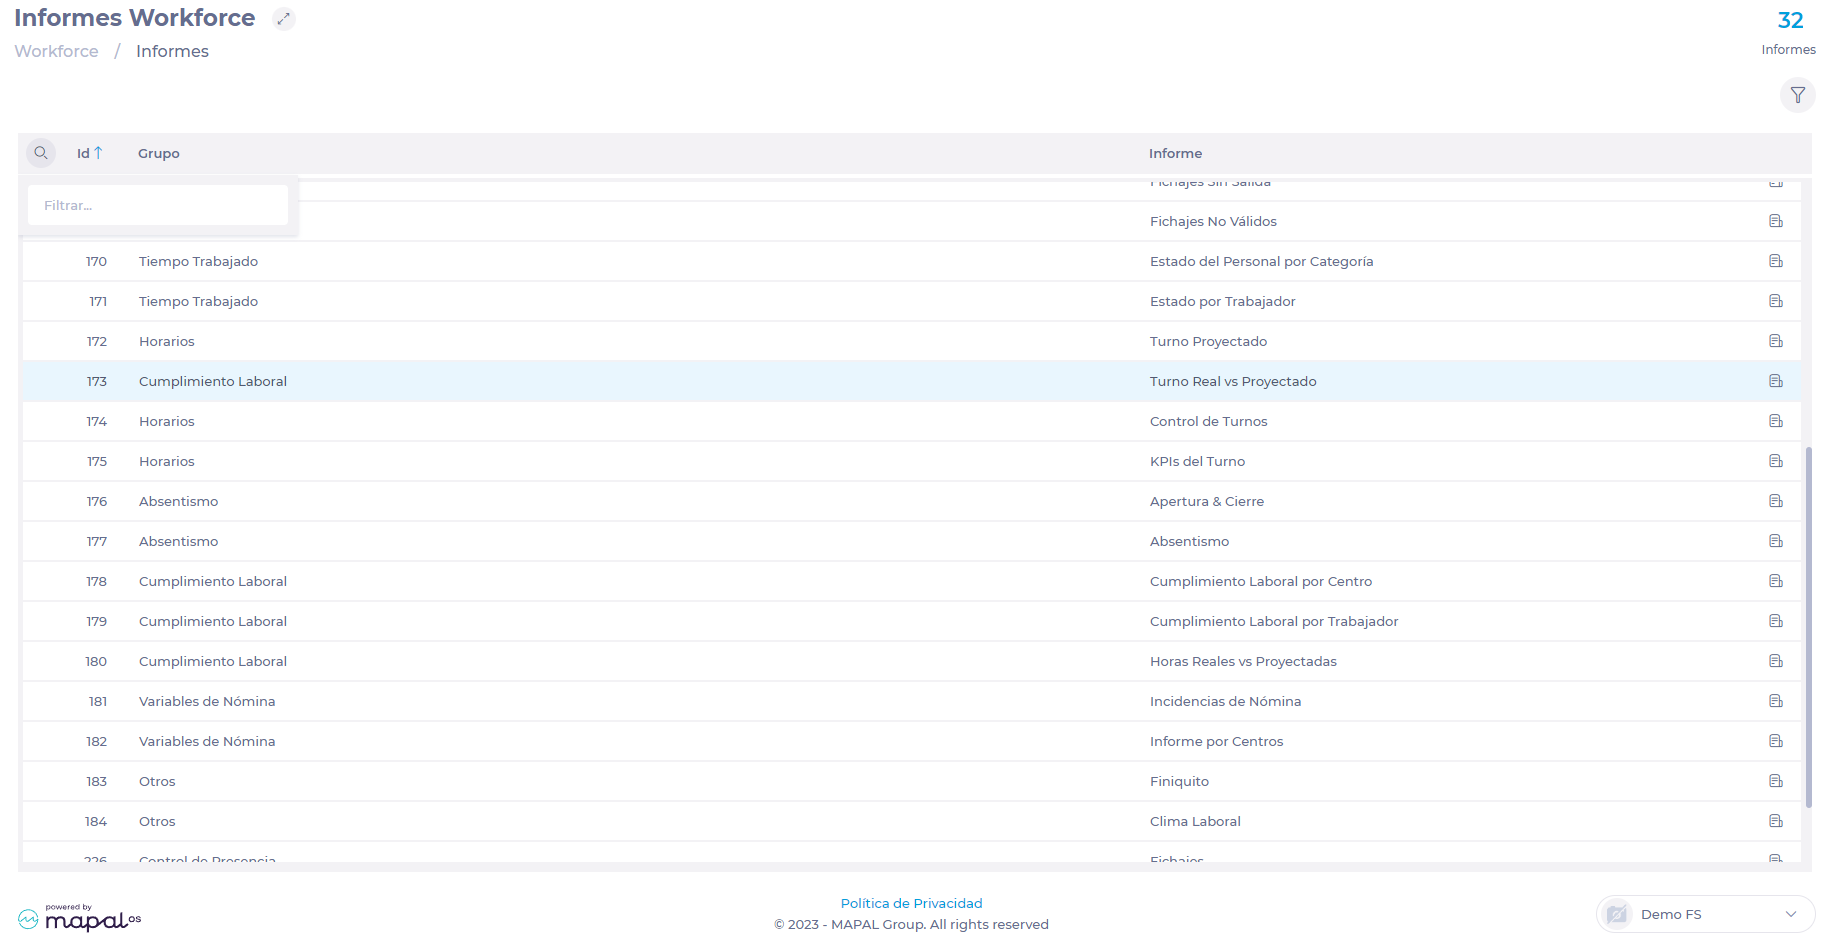Open the filter funnel icon
The height and width of the screenshot is (935, 1822).
1797,95
